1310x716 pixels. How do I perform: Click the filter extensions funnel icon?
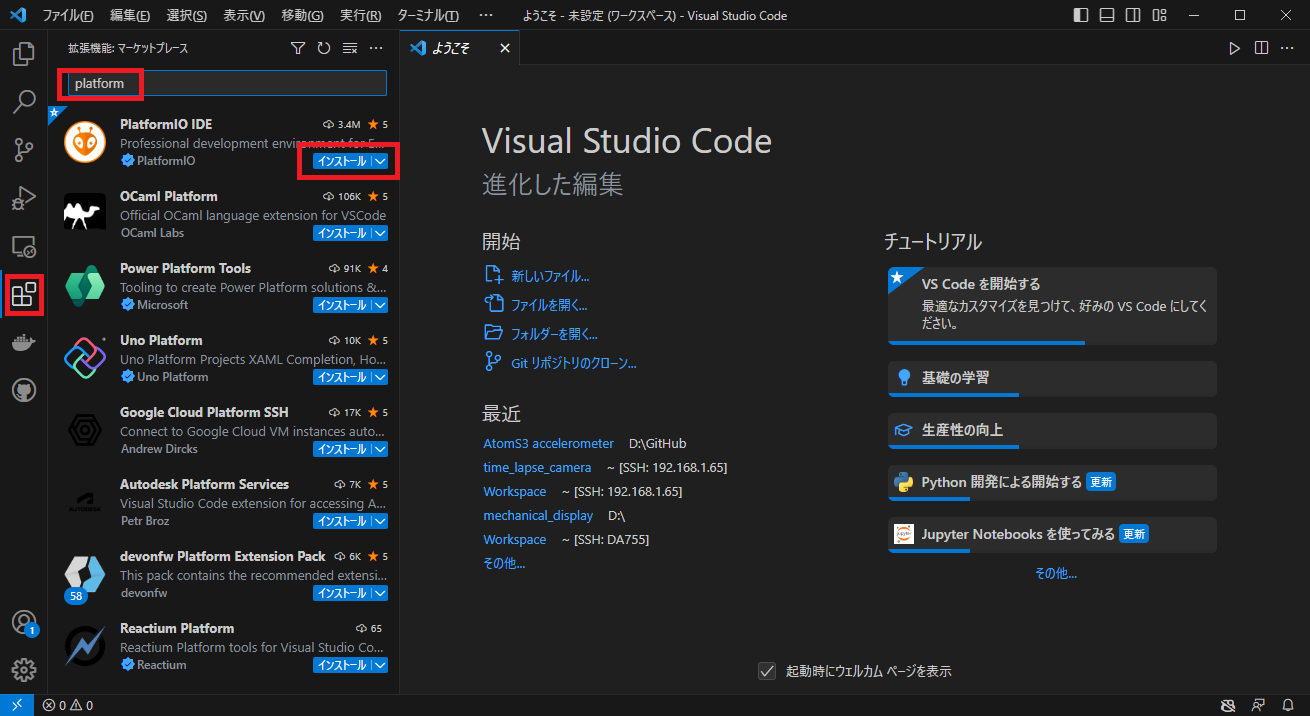point(297,48)
